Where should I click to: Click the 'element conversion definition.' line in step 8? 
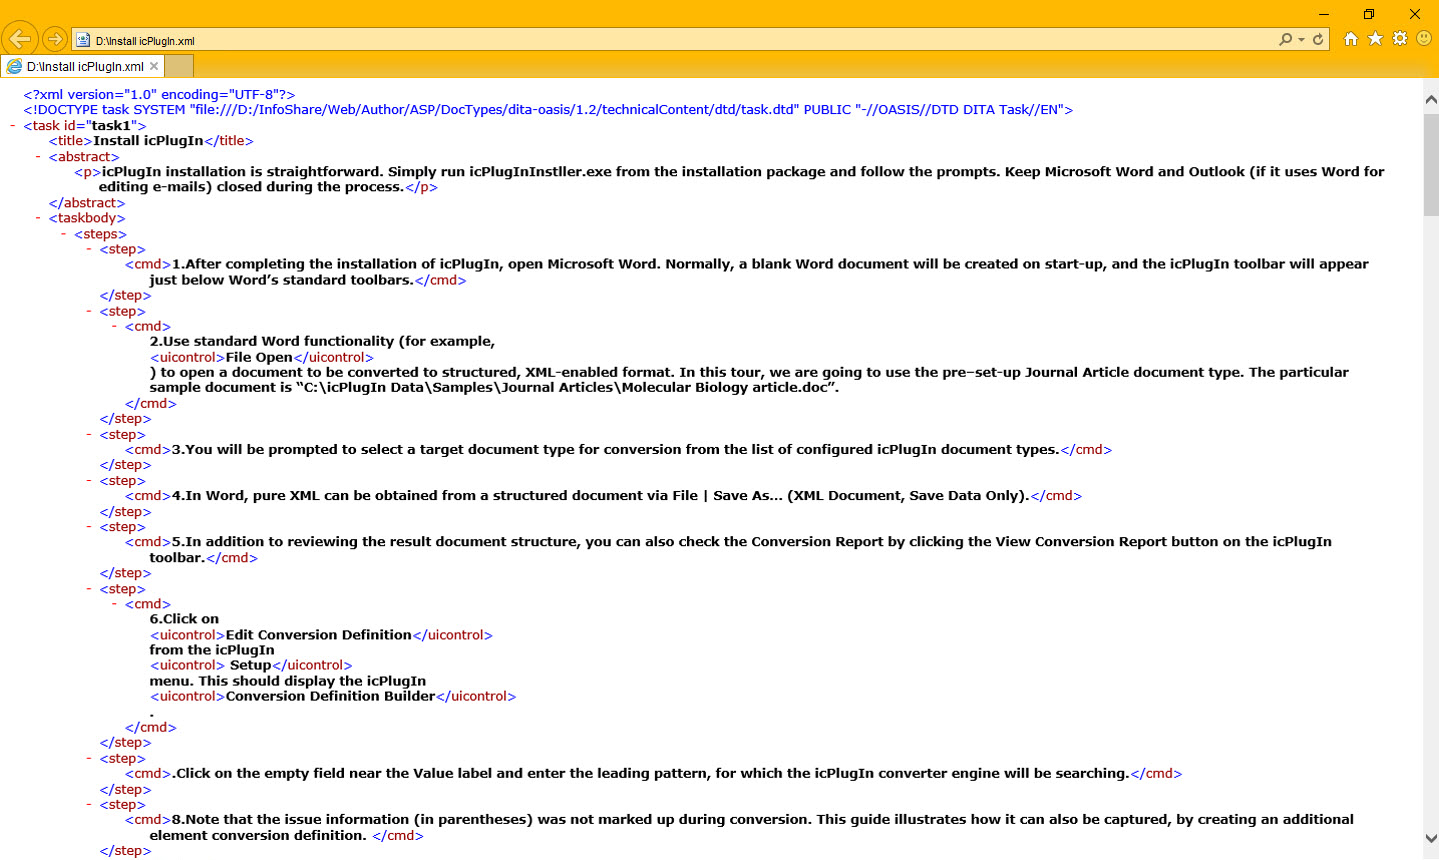pos(258,835)
